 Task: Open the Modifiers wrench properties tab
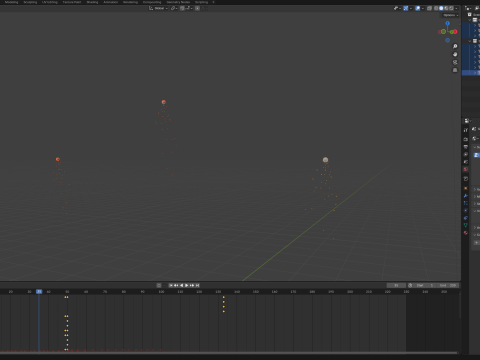click(x=466, y=196)
